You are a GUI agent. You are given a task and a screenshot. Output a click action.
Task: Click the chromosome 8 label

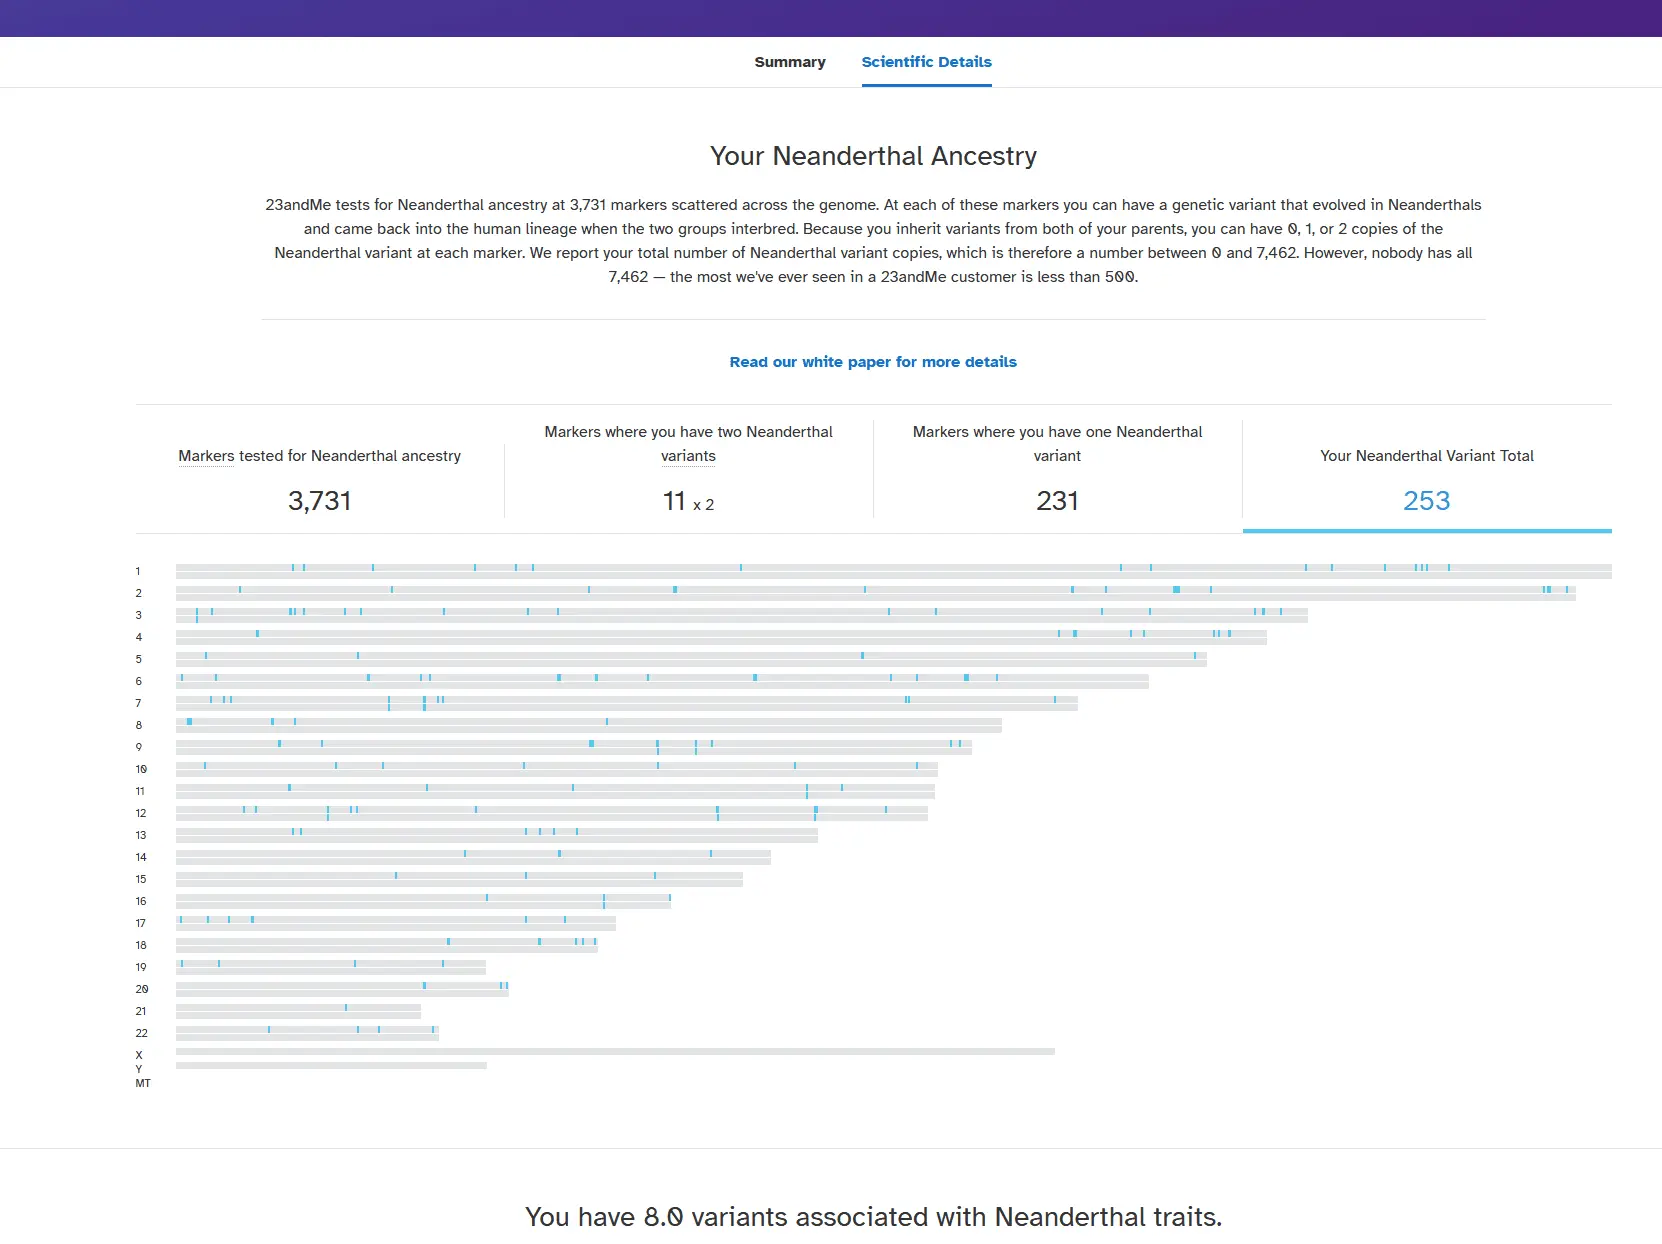139,725
